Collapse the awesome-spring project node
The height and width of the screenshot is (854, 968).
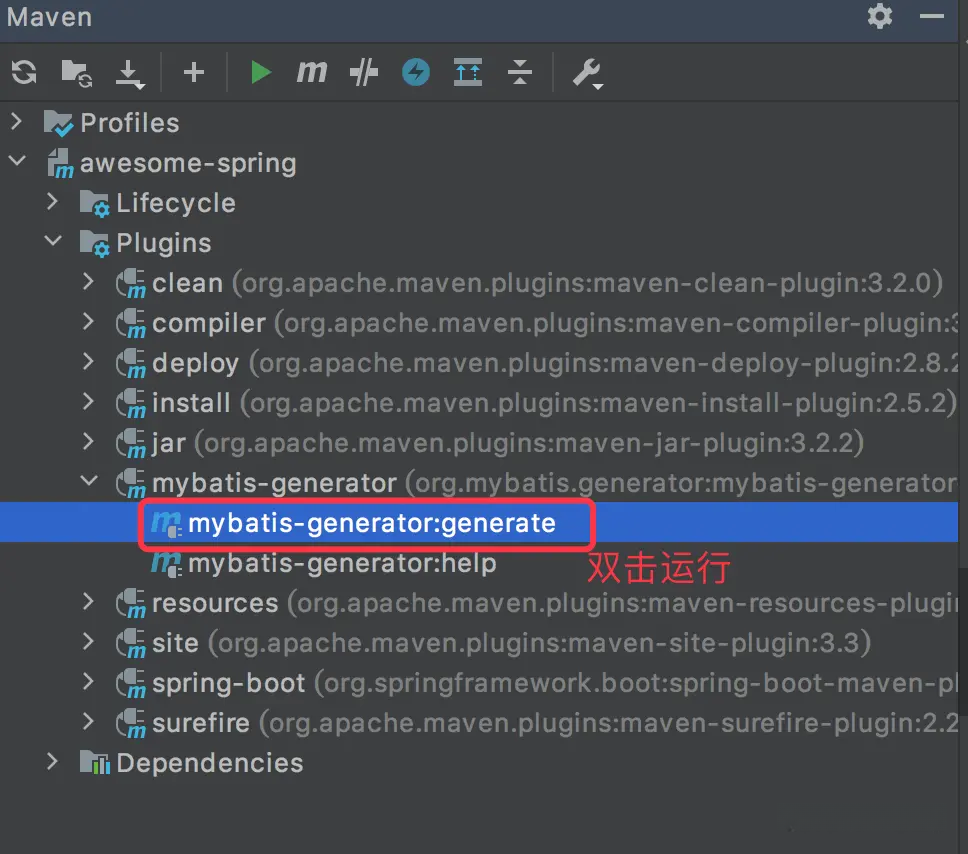tap(17, 161)
